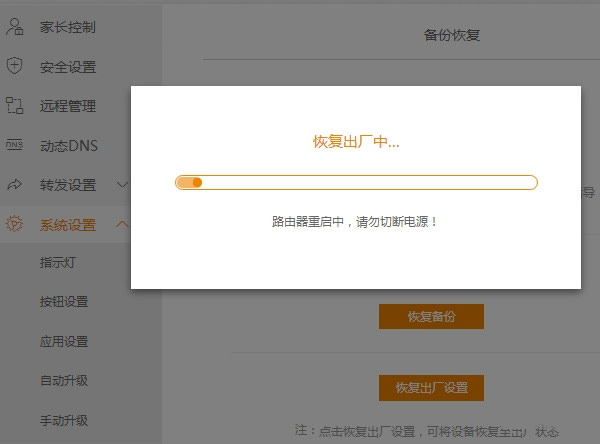Choose 手动升级 from the system submenu
The image size is (600, 444).
click(x=64, y=420)
